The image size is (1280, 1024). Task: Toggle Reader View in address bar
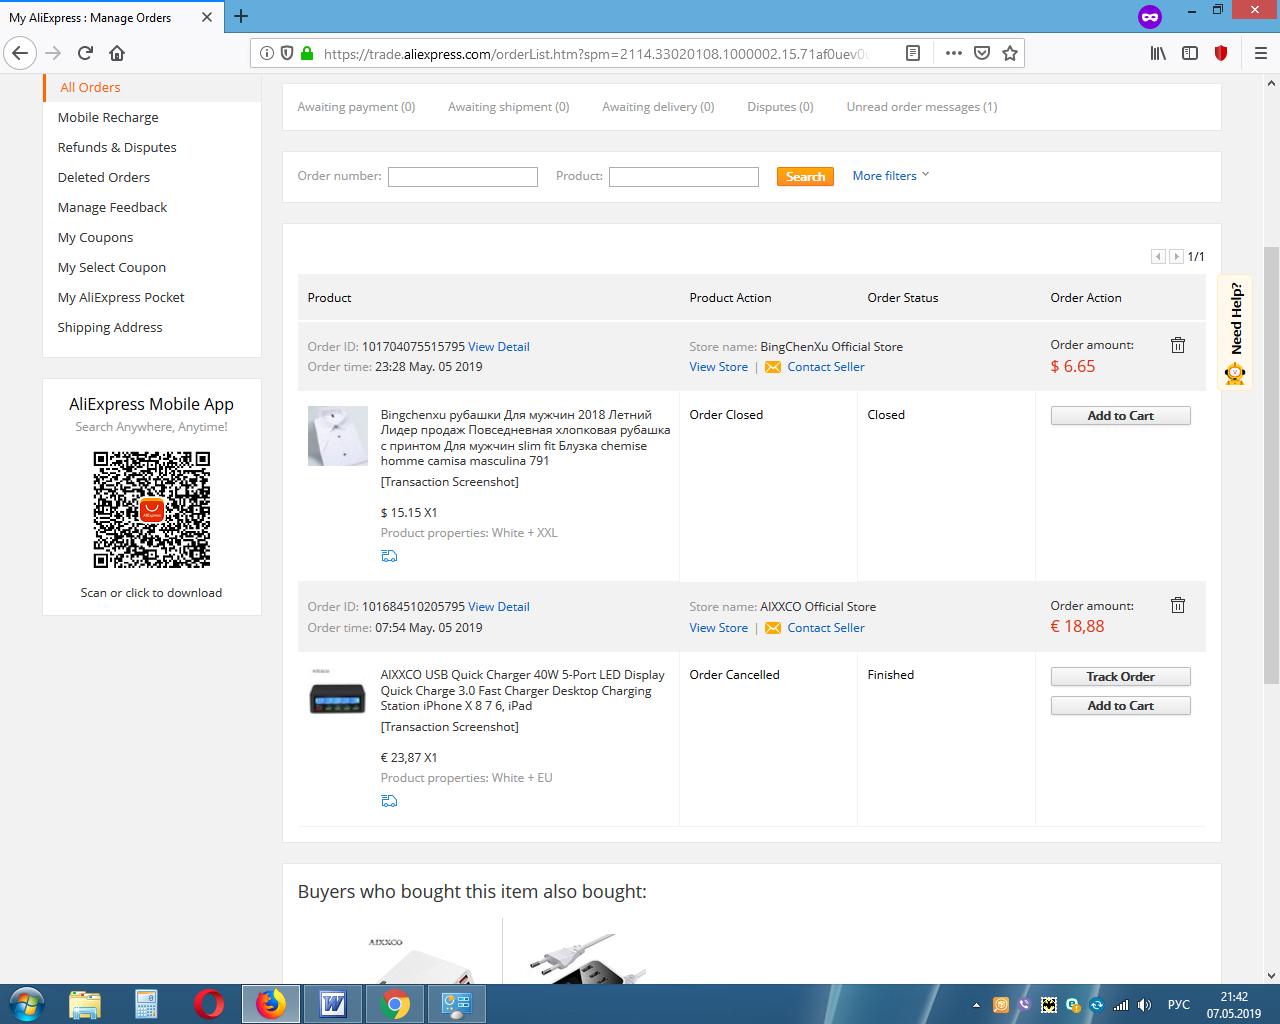(x=913, y=53)
